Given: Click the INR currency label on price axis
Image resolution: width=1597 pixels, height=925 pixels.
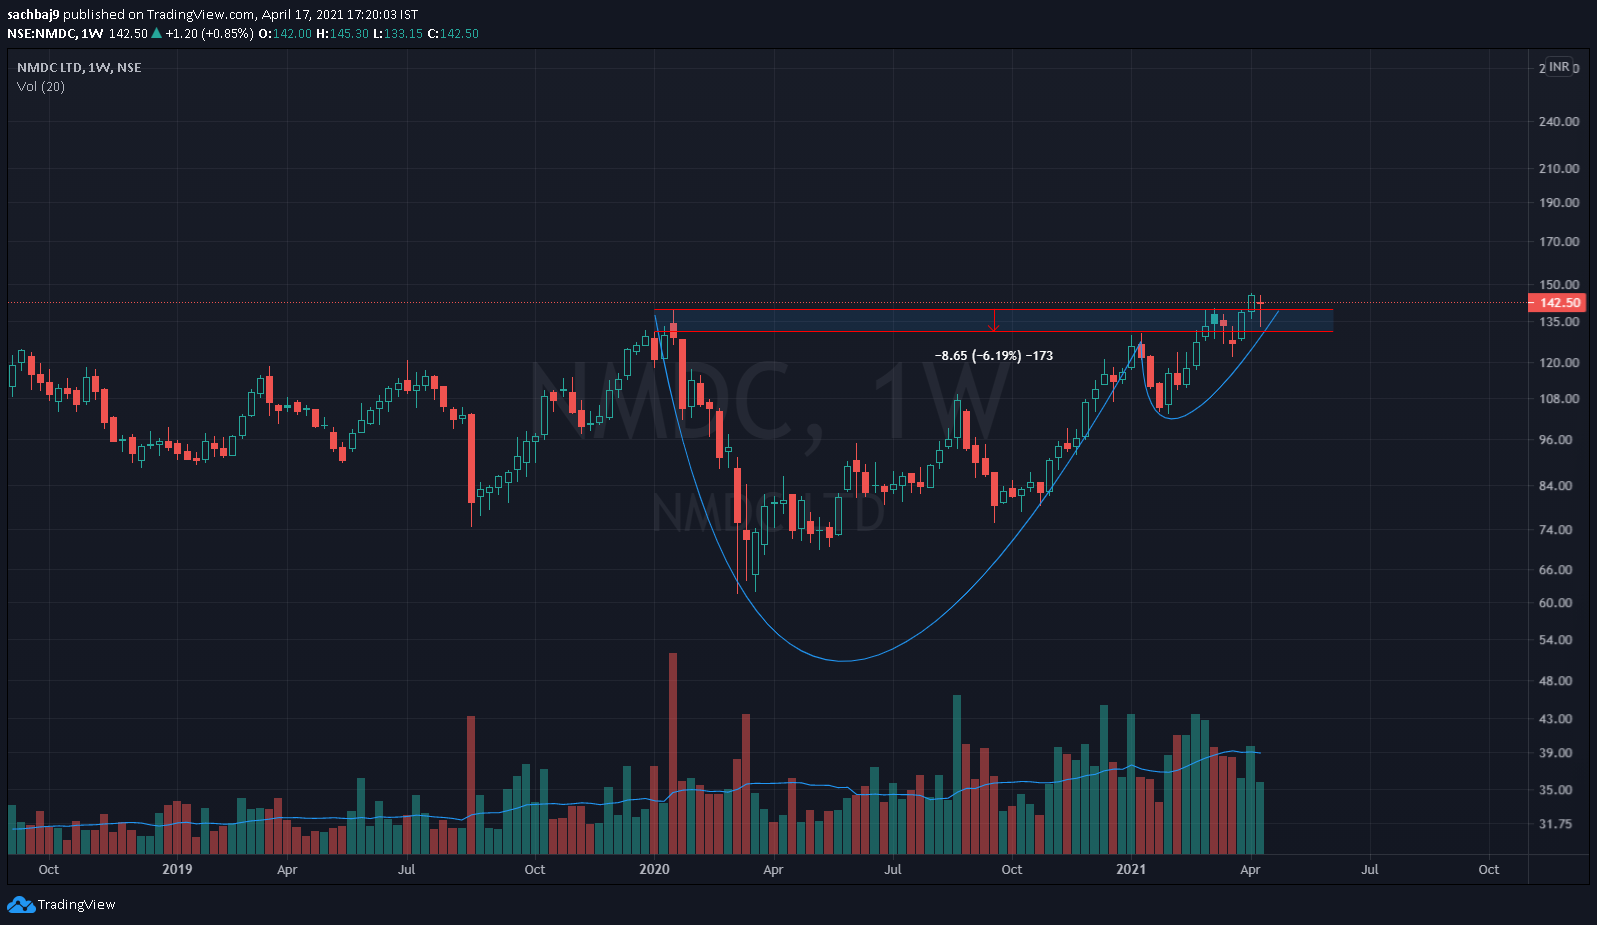Looking at the screenshot, I should pos(1559,67).
